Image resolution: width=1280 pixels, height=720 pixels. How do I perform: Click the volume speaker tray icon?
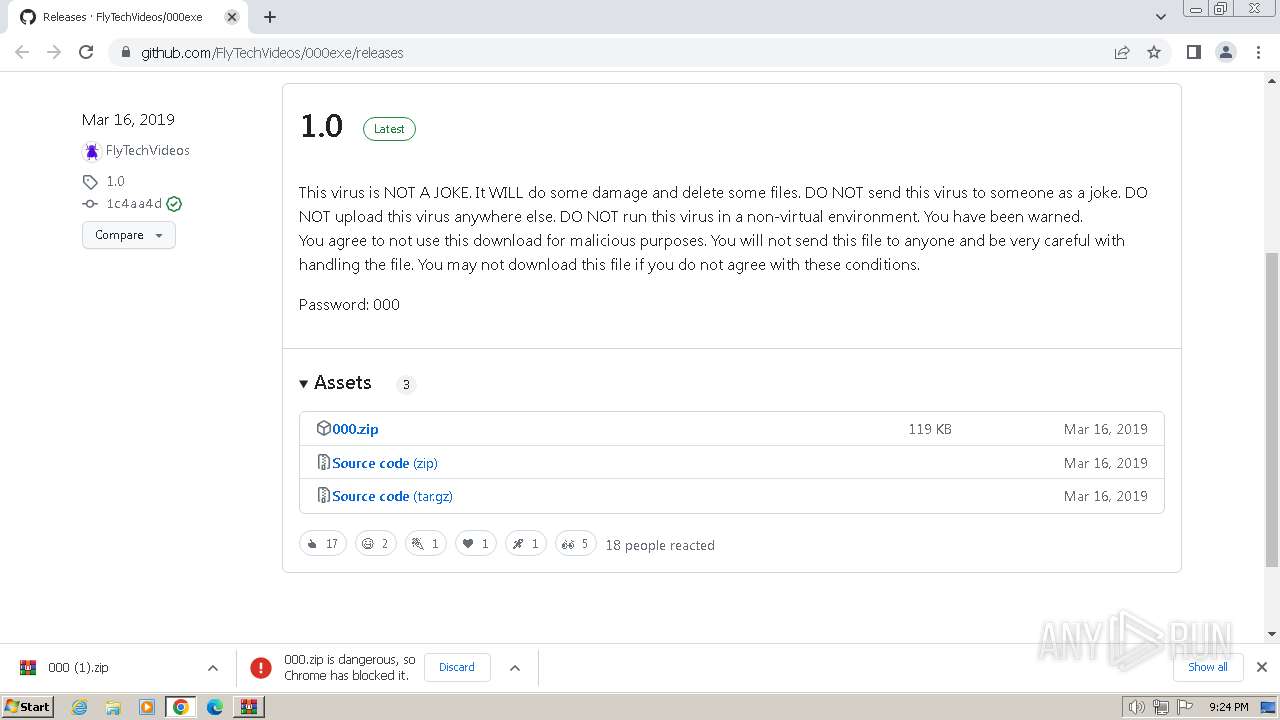[x=1136, y=707]
